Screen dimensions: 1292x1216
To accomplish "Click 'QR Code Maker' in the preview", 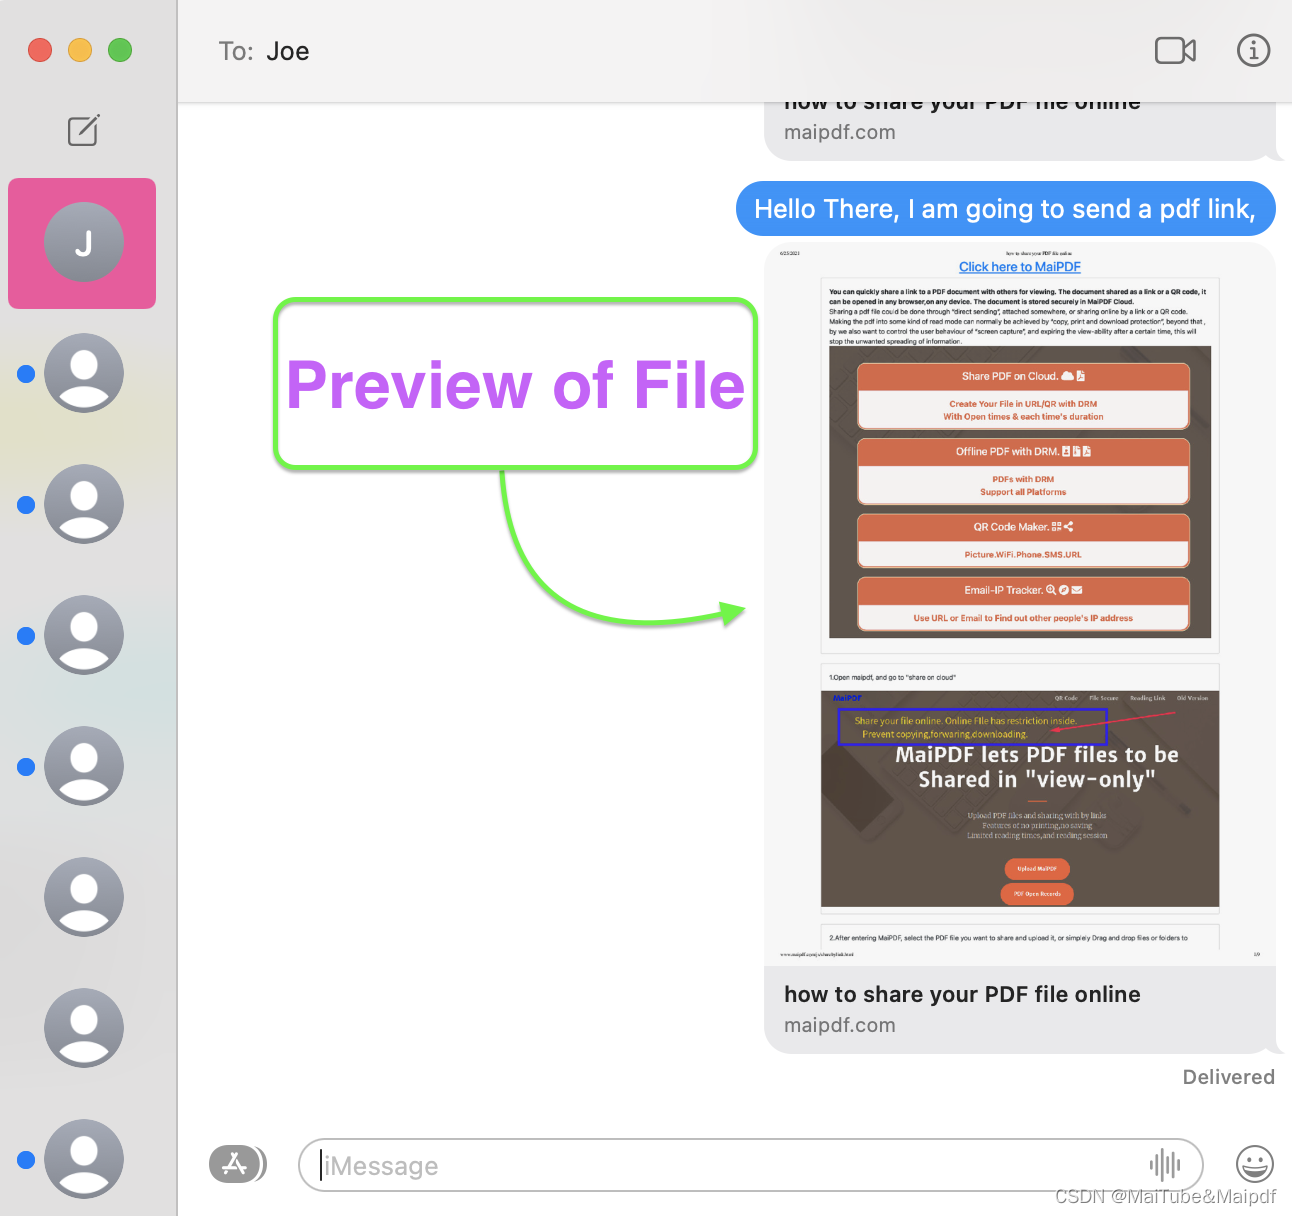I will click(1023, 527).
